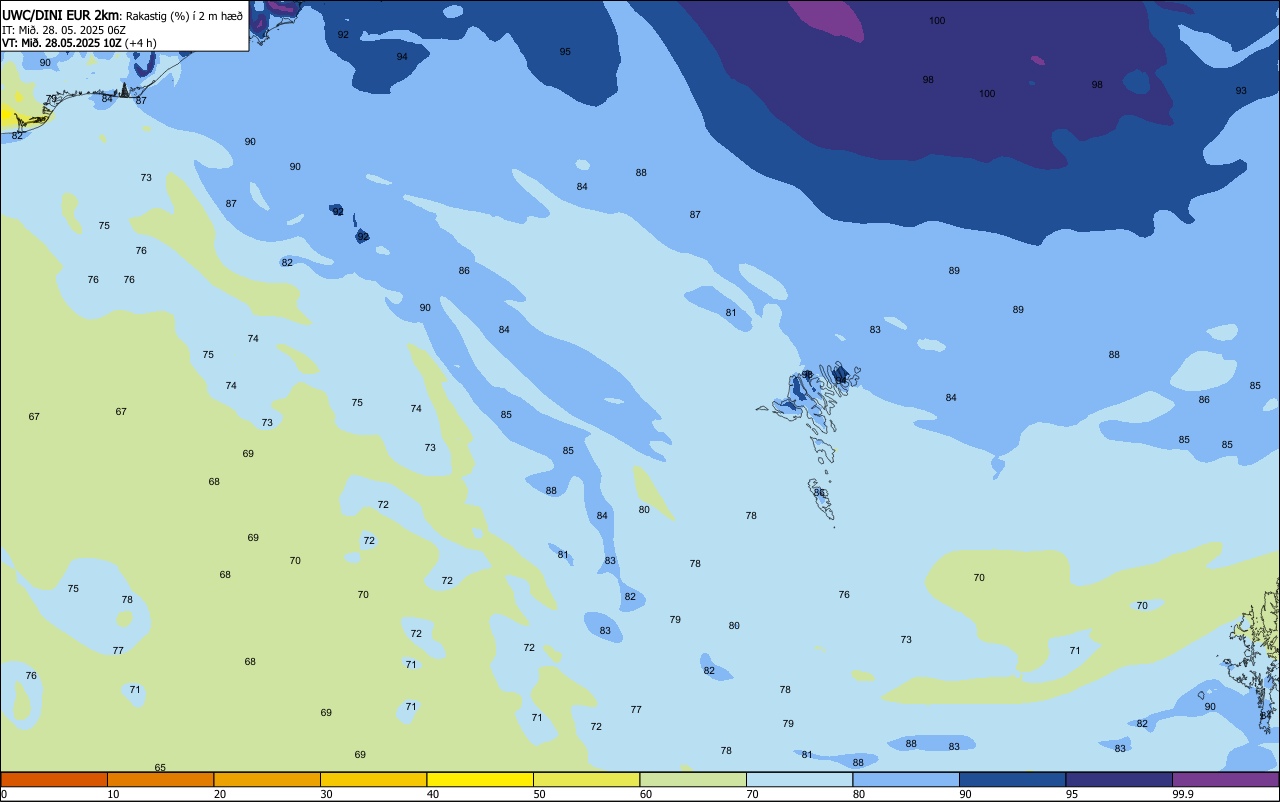Click the color scale tick label 30
The height and width of the screenshot is (802, 1280).
(326, 794)
